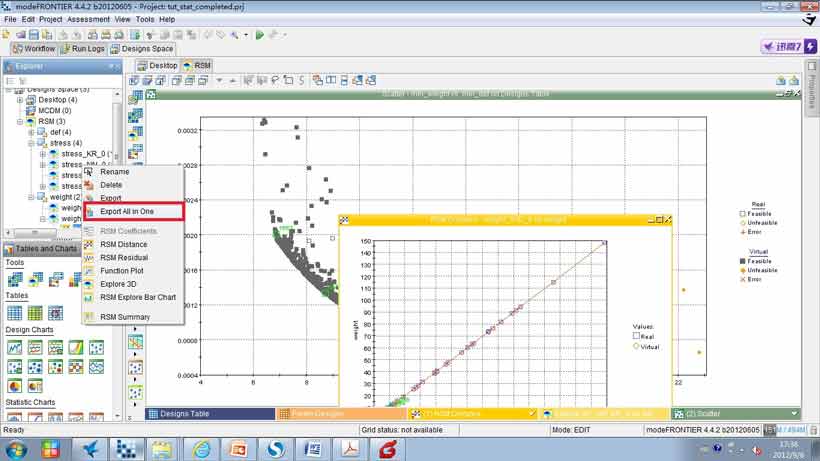
Task: Toggle Virtual Error in scatter legend
Action: tap(743, 279)
